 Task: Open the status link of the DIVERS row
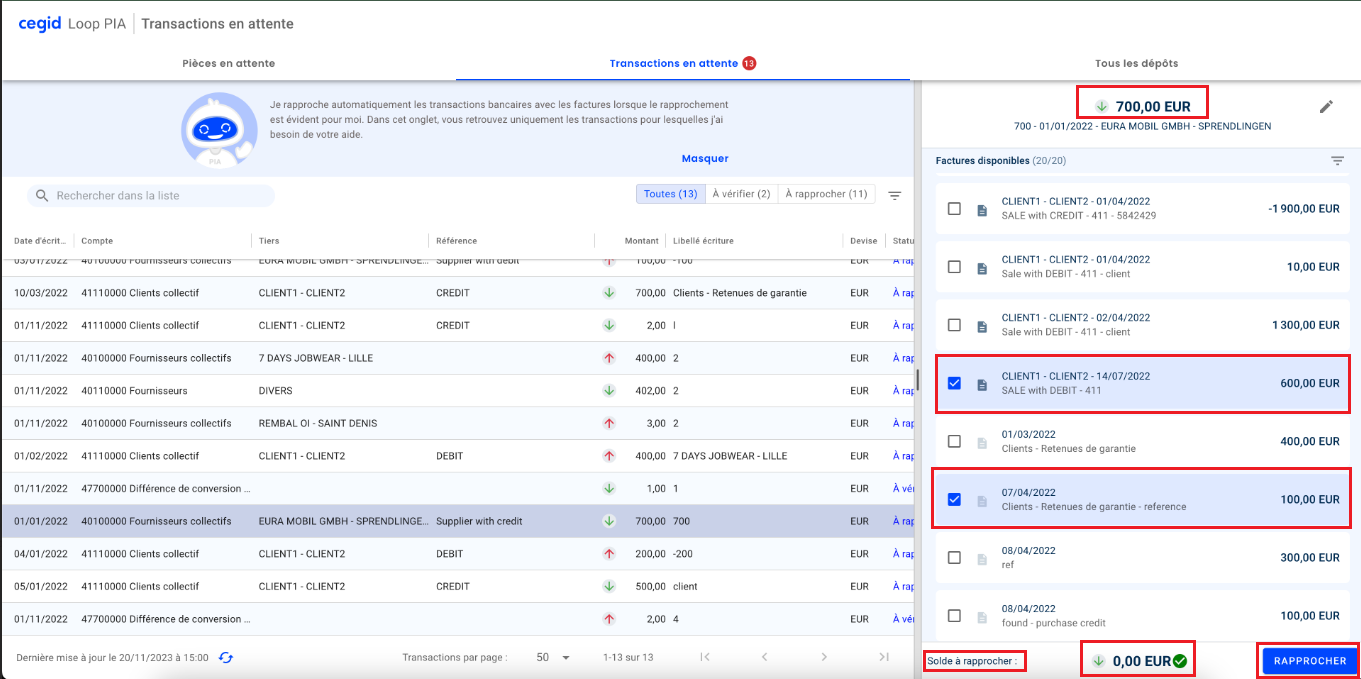[903, 391]
